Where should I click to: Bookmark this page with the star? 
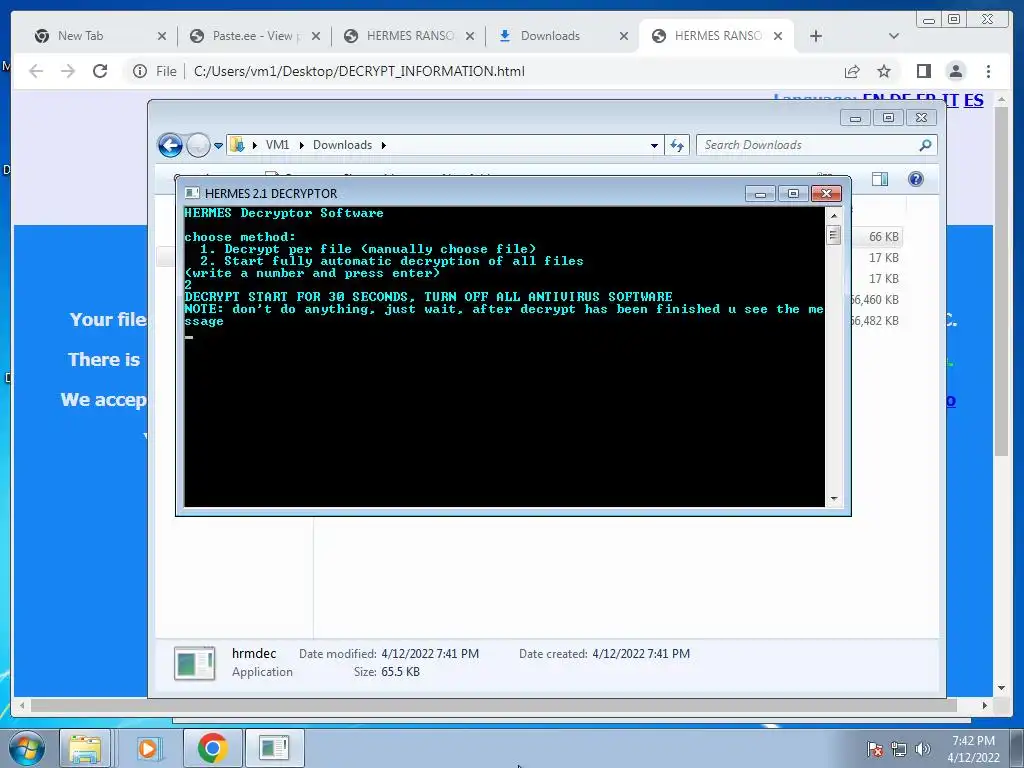pyautogui.click(x=884, y=71)
